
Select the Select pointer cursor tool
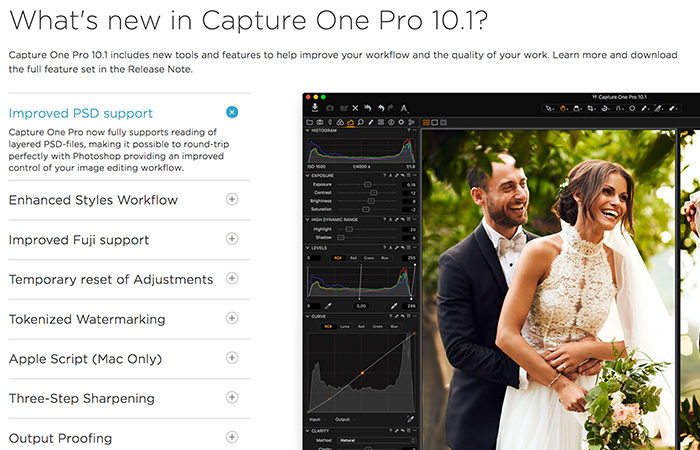(550, 108)
